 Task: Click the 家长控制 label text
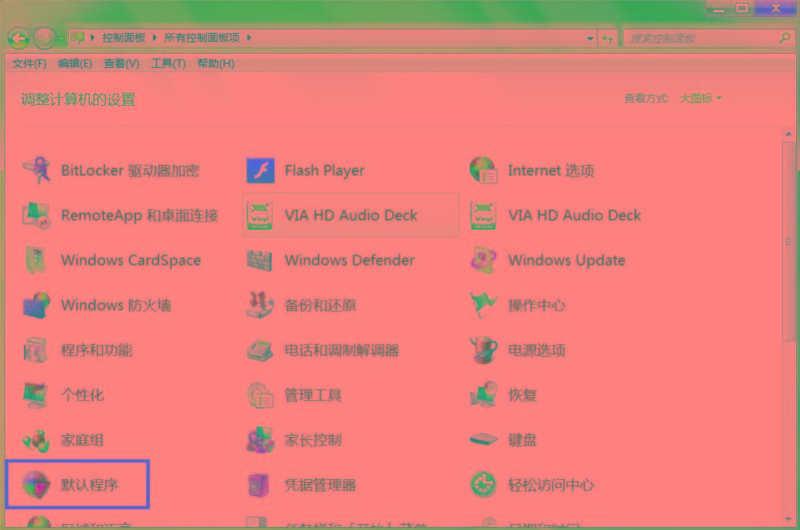point(313,440)
